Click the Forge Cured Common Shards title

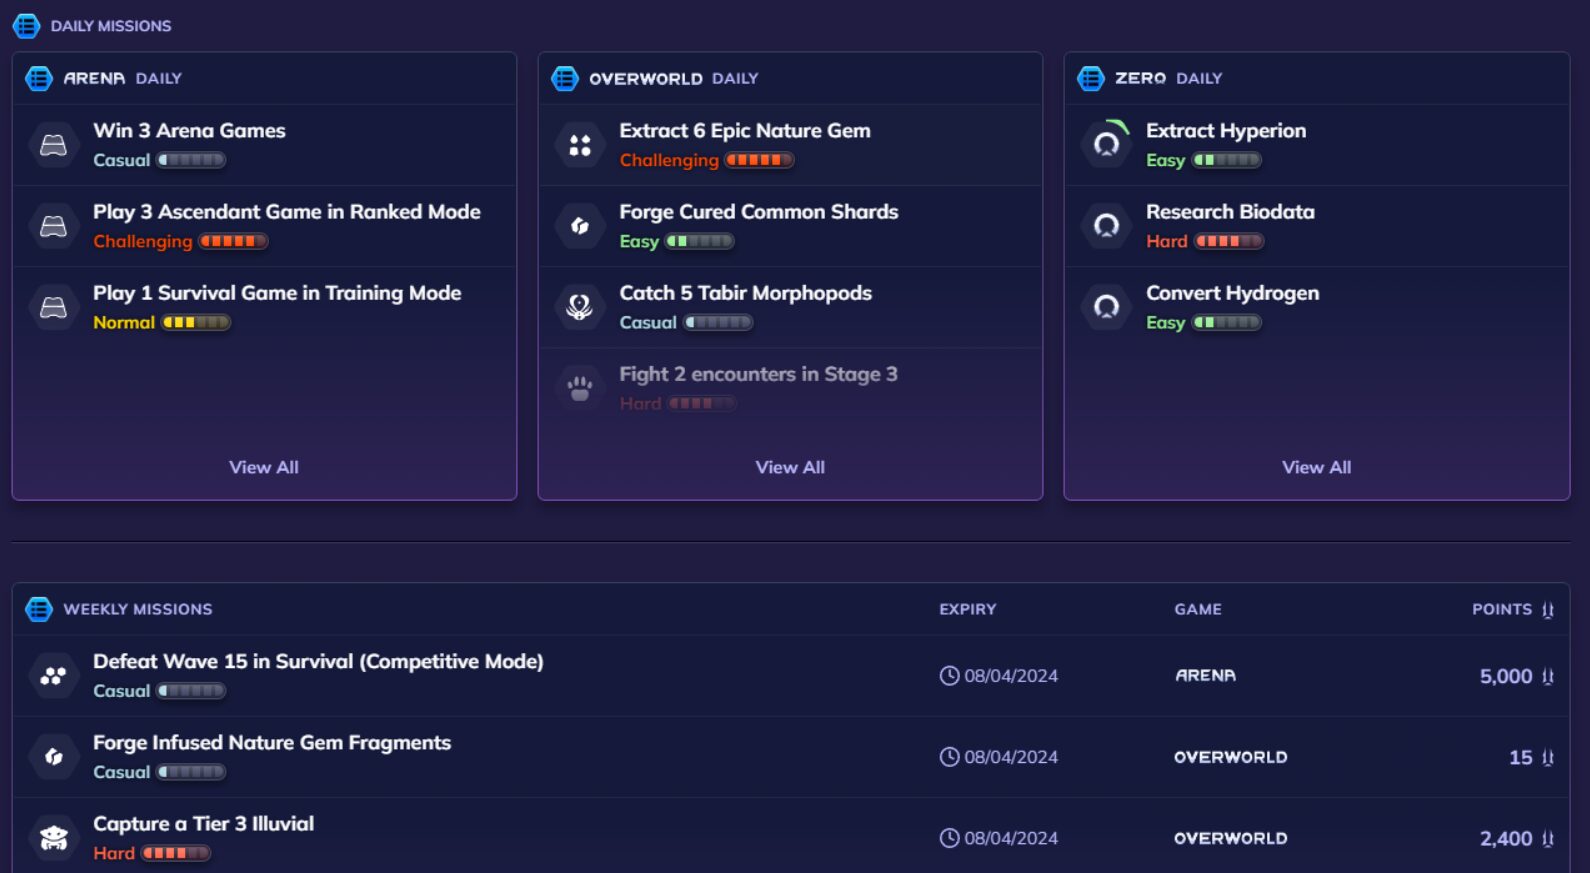point(759,212)
